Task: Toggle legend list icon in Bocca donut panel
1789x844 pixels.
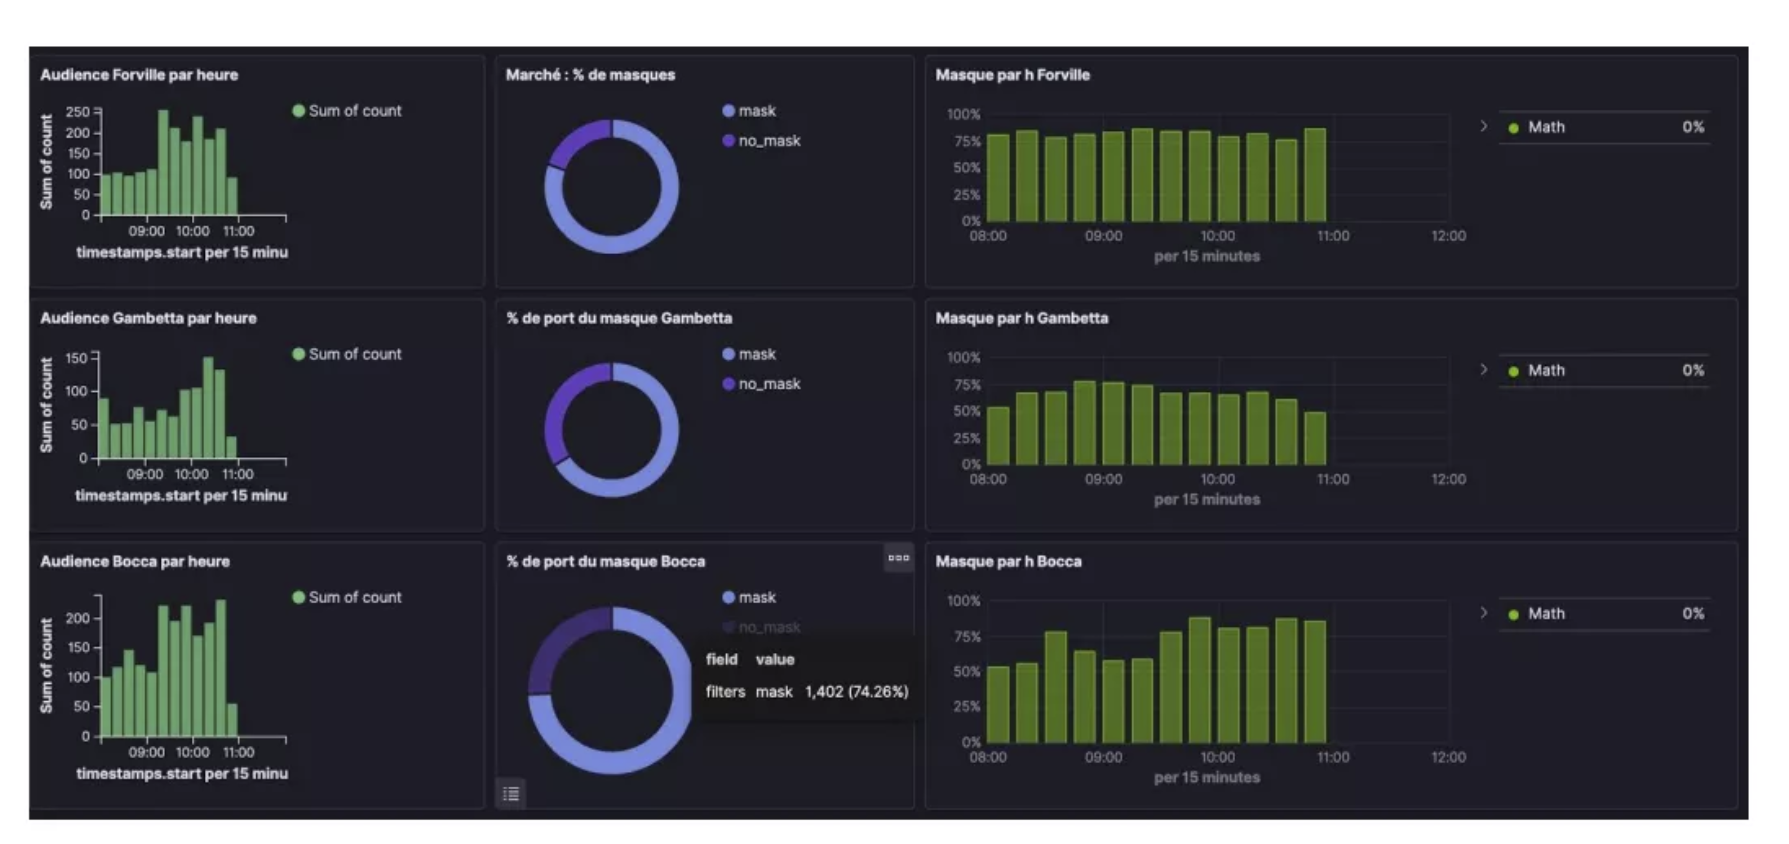Action: pyautogui.click(x=511, y=794)
